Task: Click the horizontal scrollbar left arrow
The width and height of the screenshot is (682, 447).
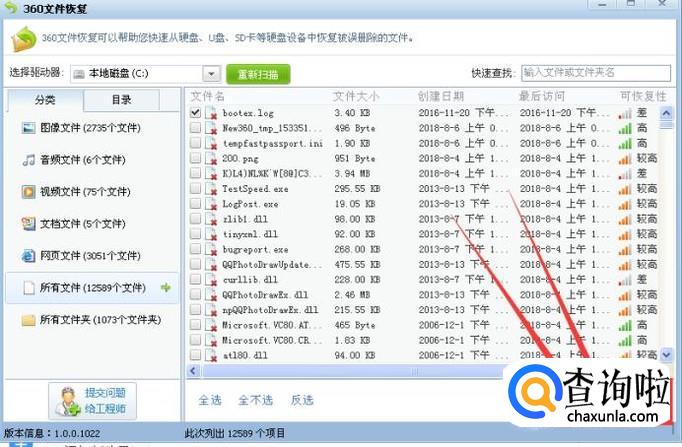Action: click(194, 371)
